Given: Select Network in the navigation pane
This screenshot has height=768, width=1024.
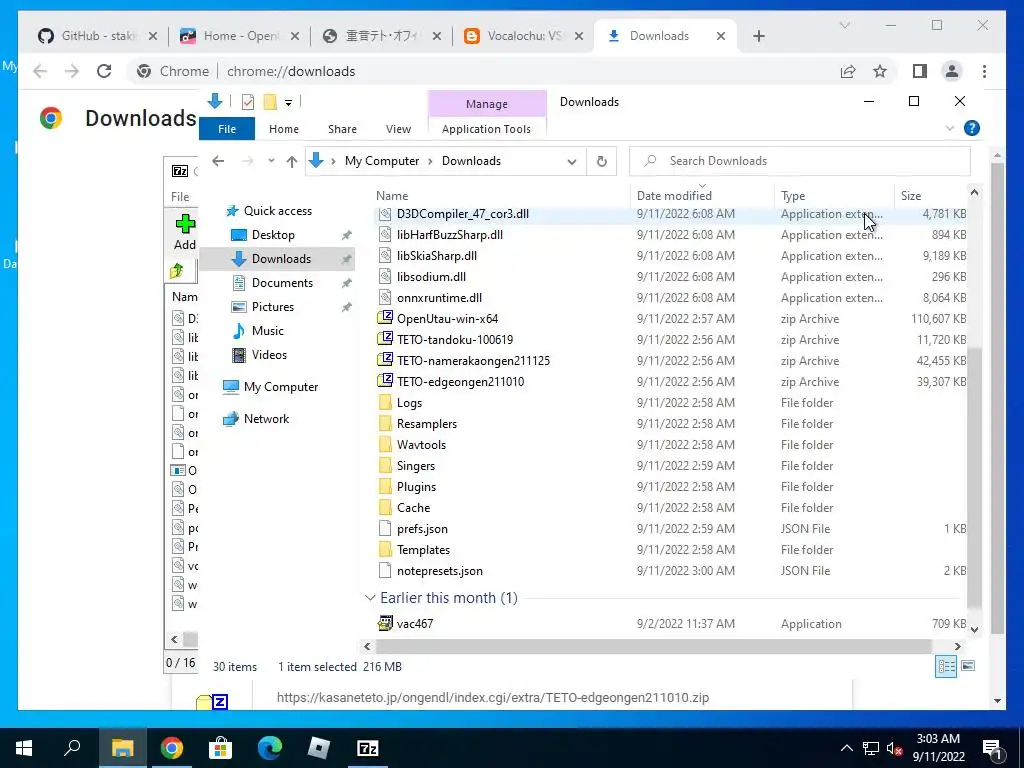Looking at the screenshot, I should pos(266,419).
